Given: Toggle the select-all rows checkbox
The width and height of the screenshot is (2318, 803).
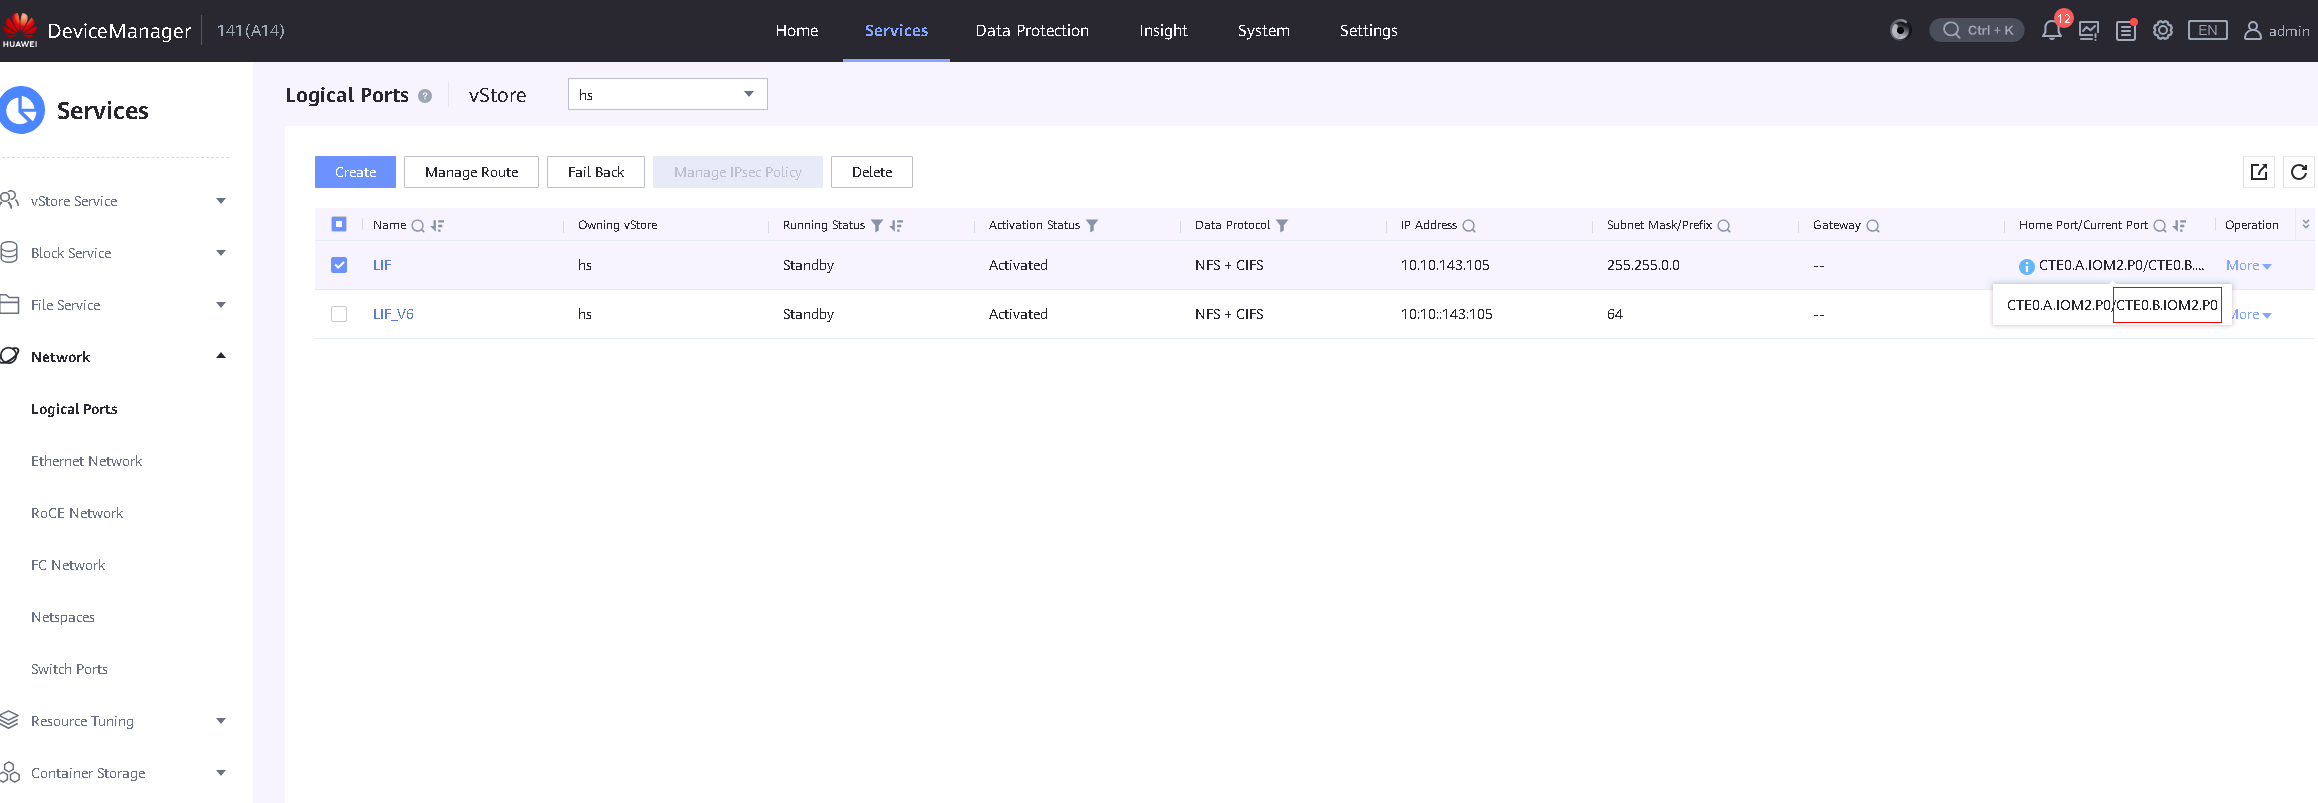Looking at the screenshot, I should point(339,224).
